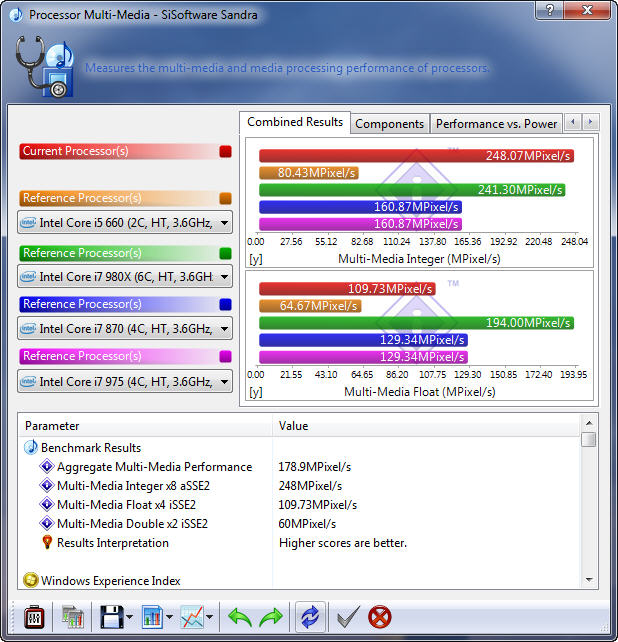Click the add results to rank icon
The width and height of the screenshot is (618, 642).
coord(72,617)
